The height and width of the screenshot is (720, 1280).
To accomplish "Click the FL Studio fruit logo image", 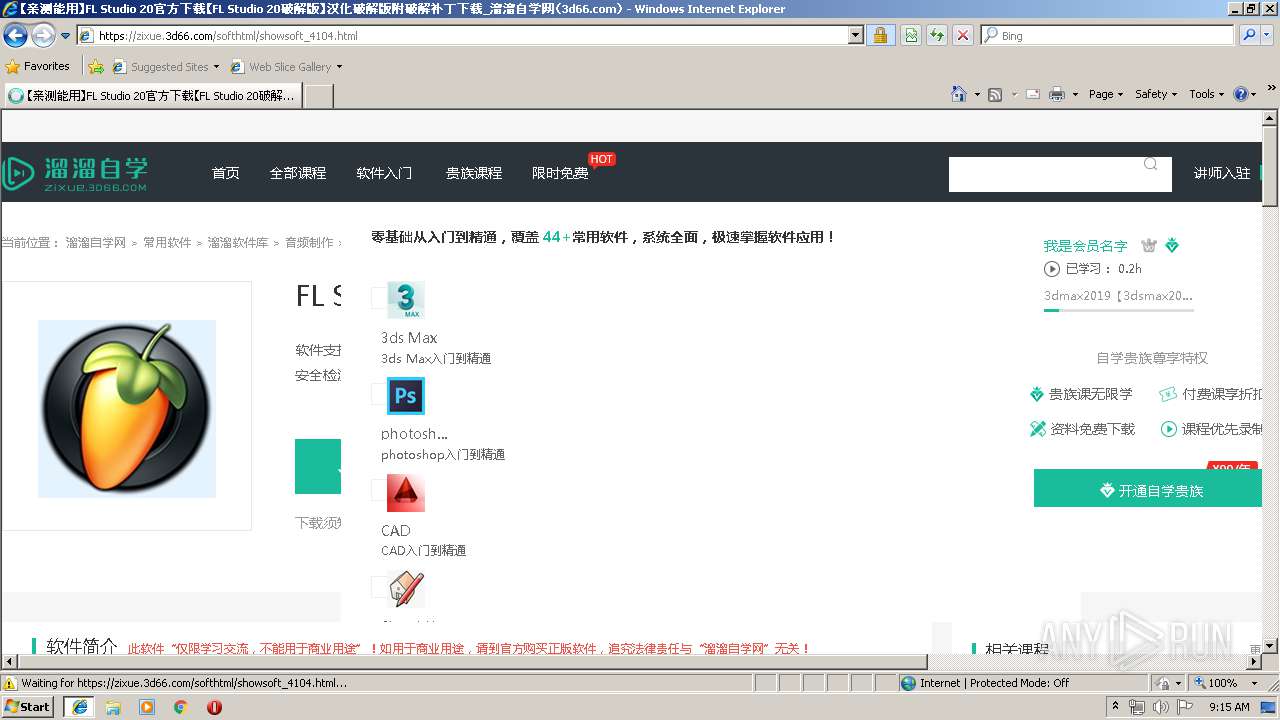I will (x=127, y=409).
